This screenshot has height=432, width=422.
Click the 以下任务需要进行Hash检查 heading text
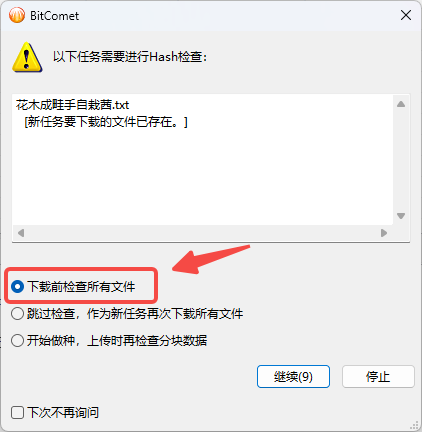click(x=130, y=57)
